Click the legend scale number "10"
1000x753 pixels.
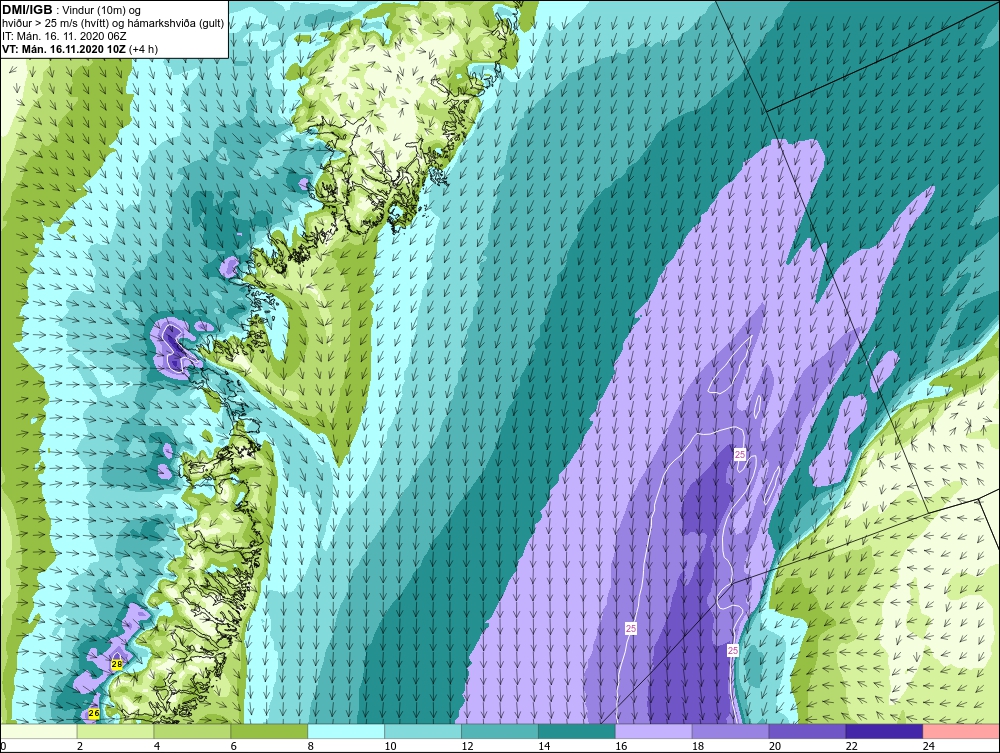(390, 746)
